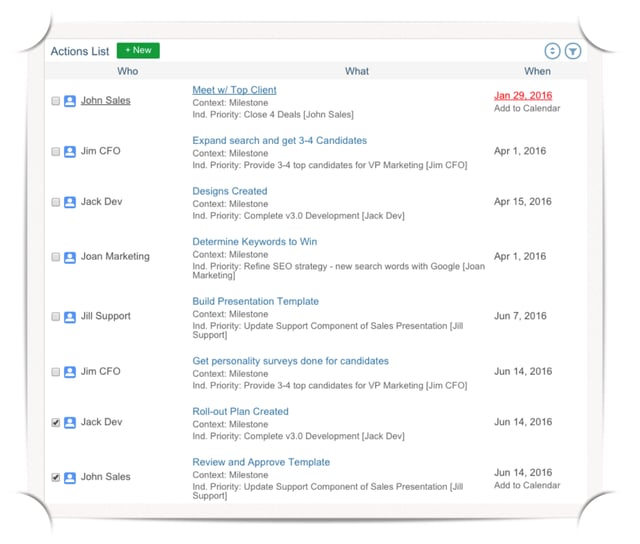Check the box for Meet w/ Top Client
Screen dimensions: 640x544
click(56, 101)
